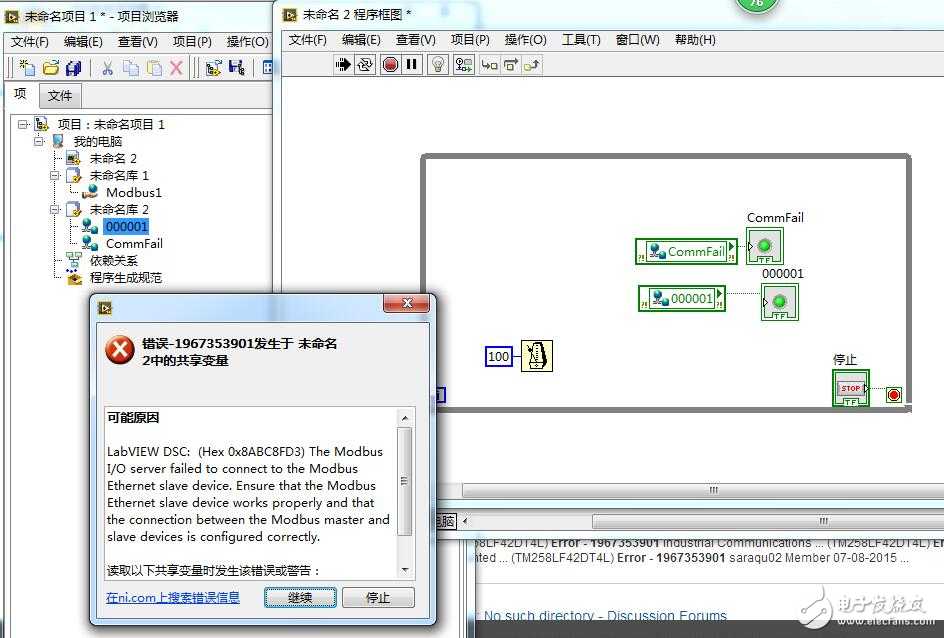Screen dimensions: 944x638
Task: Click 000001 shared variable node on diagram
Action: (682, 299)
